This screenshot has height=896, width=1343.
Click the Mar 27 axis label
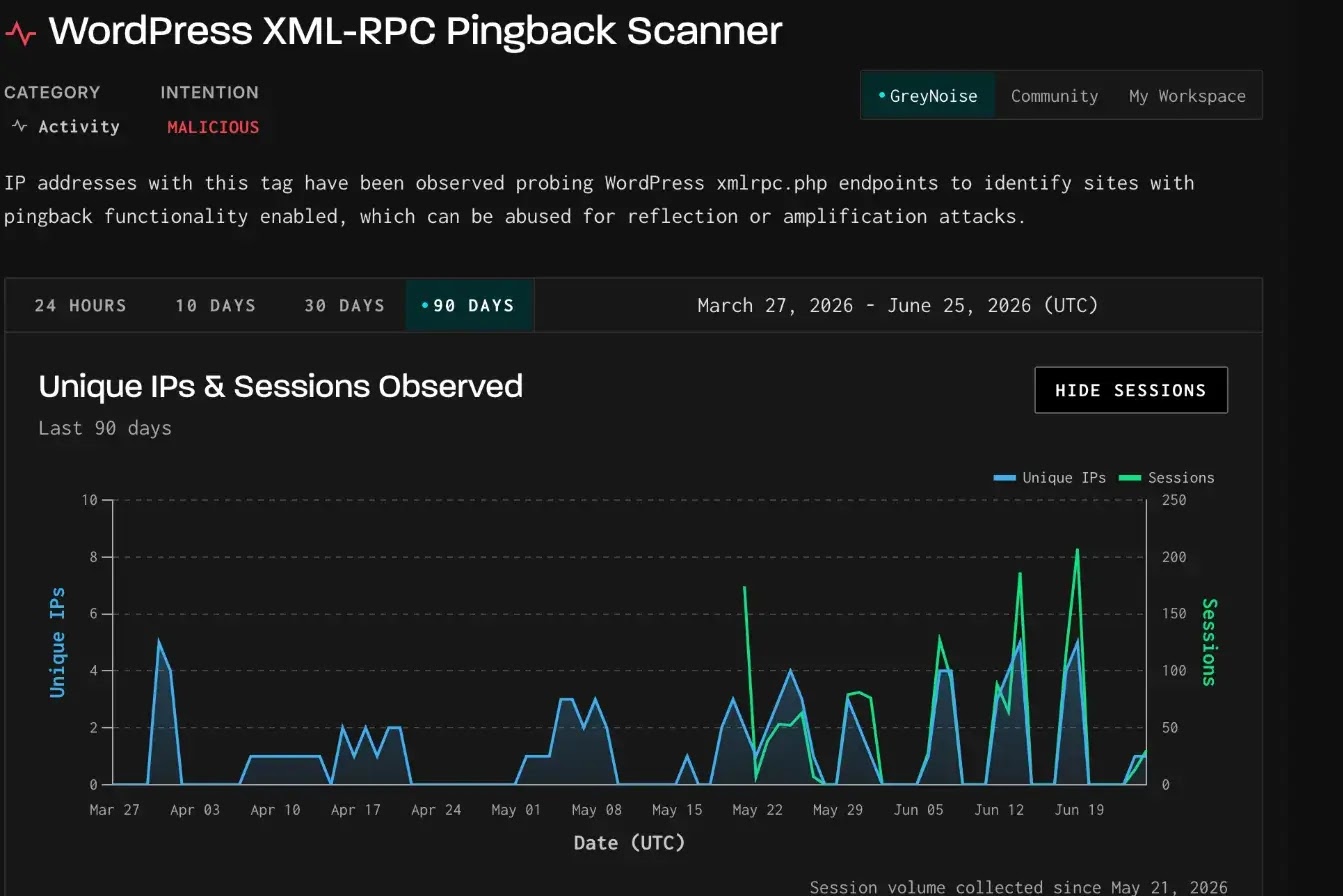tap(115, 810)
